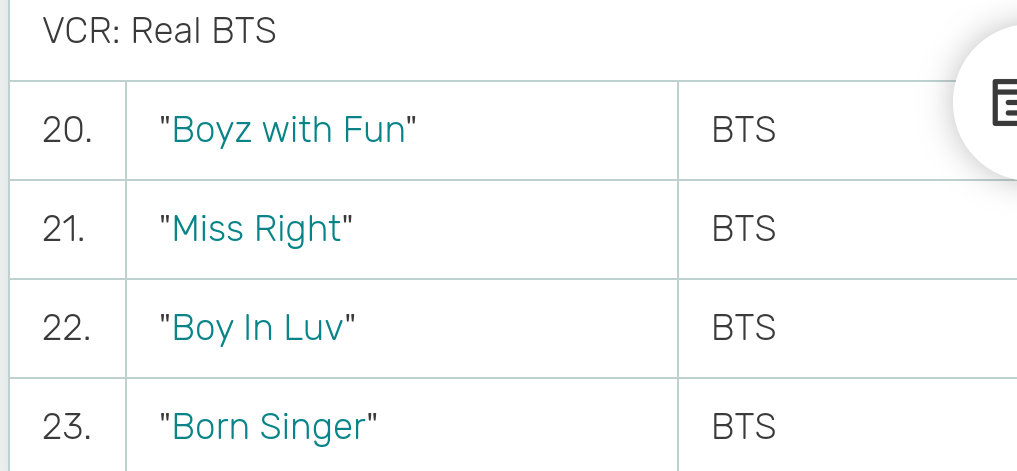Select the 22. track number
Screen dimensions: 1017x471
pyautogui.click(x=67, y=328)
